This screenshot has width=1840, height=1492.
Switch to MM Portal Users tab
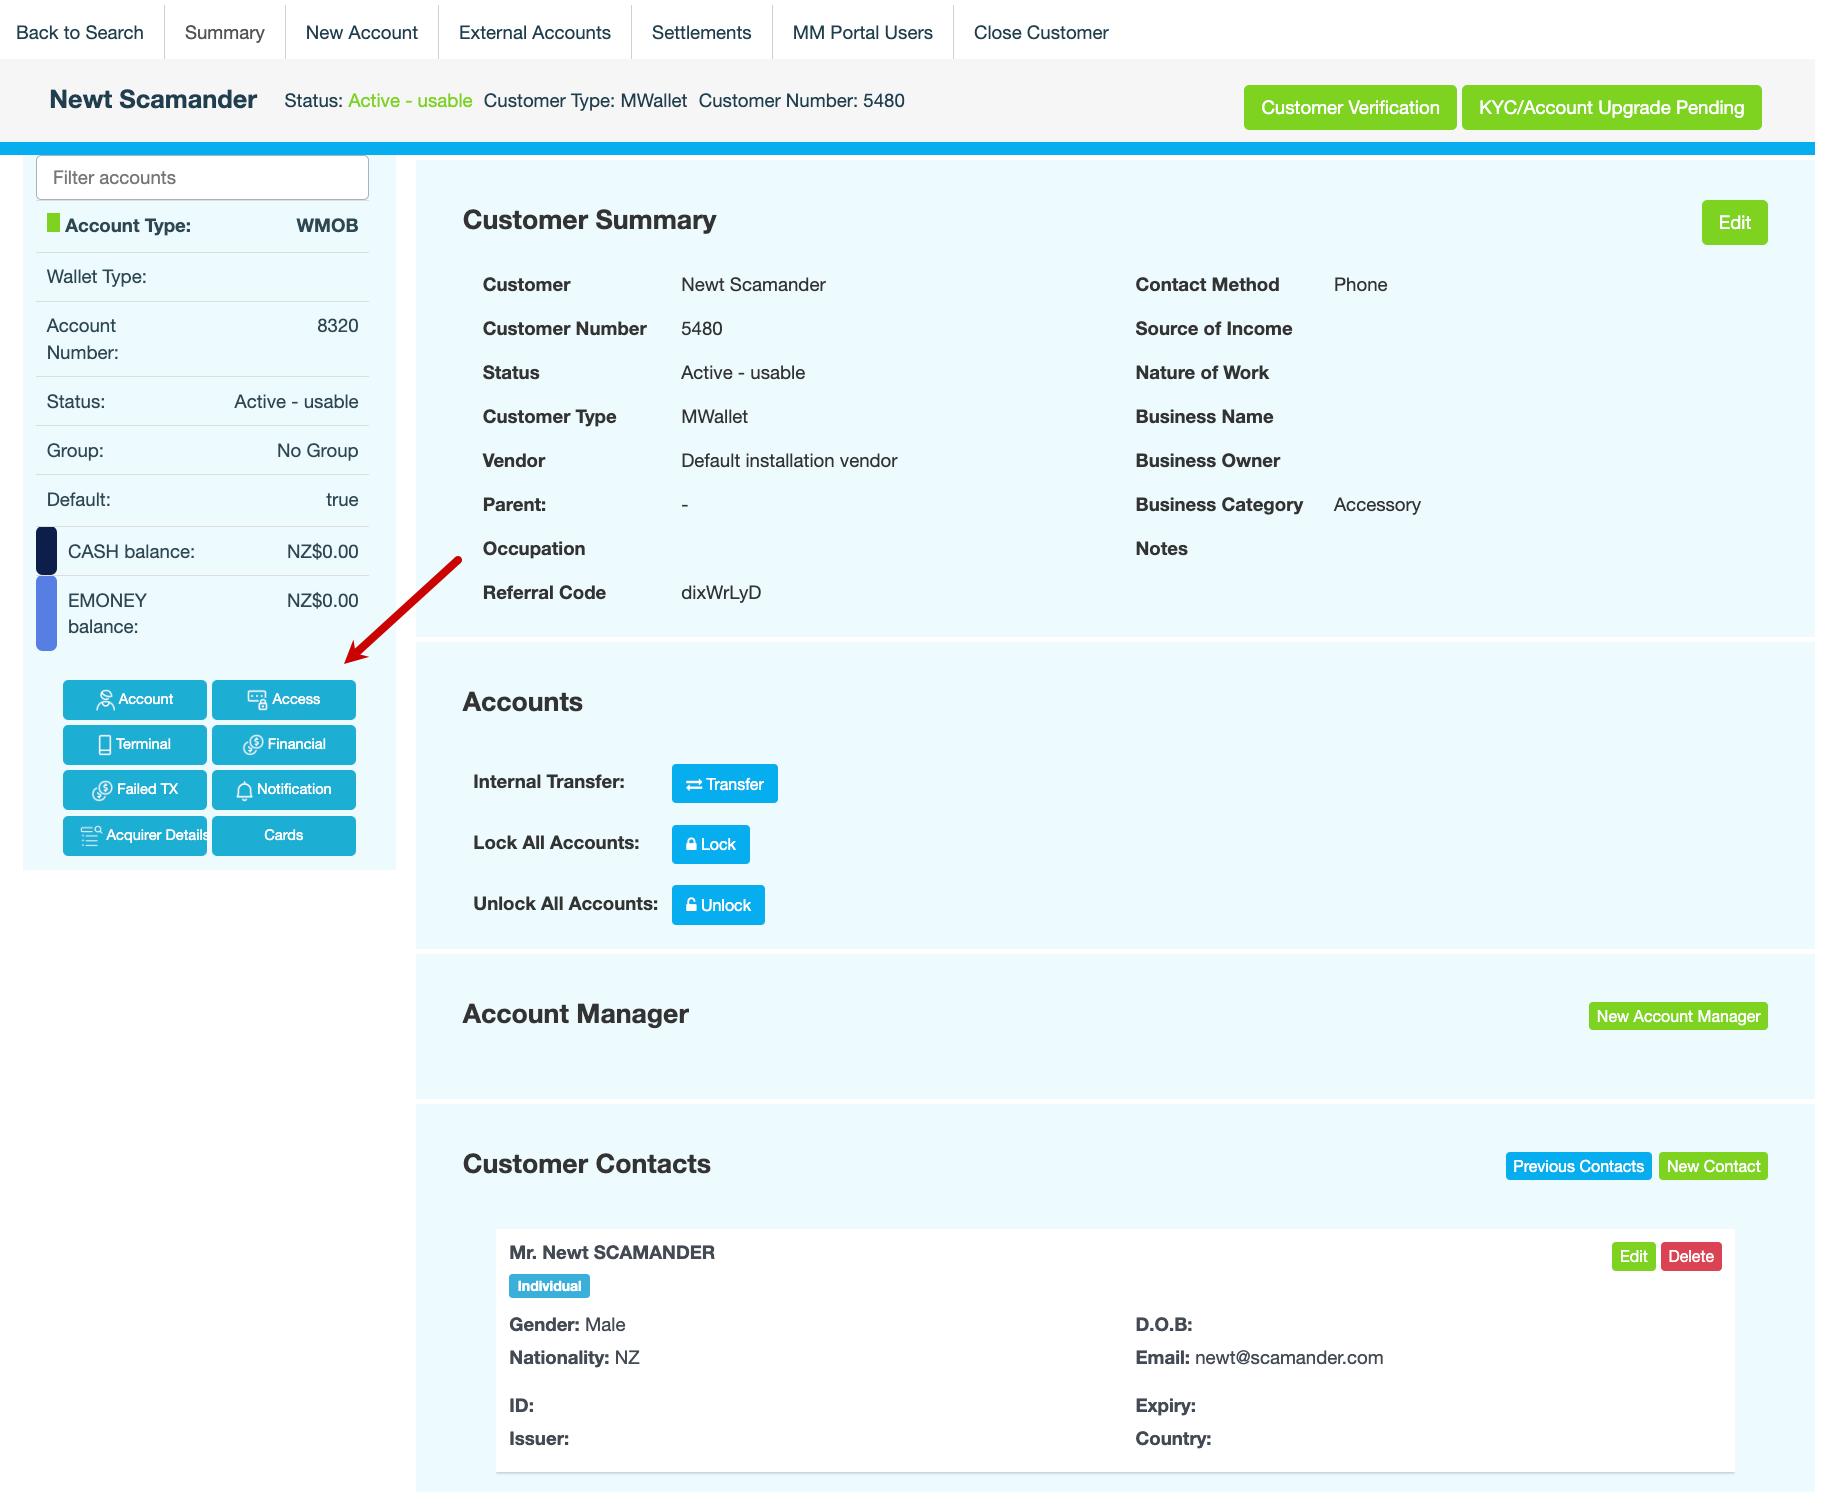tap(862, 32)
